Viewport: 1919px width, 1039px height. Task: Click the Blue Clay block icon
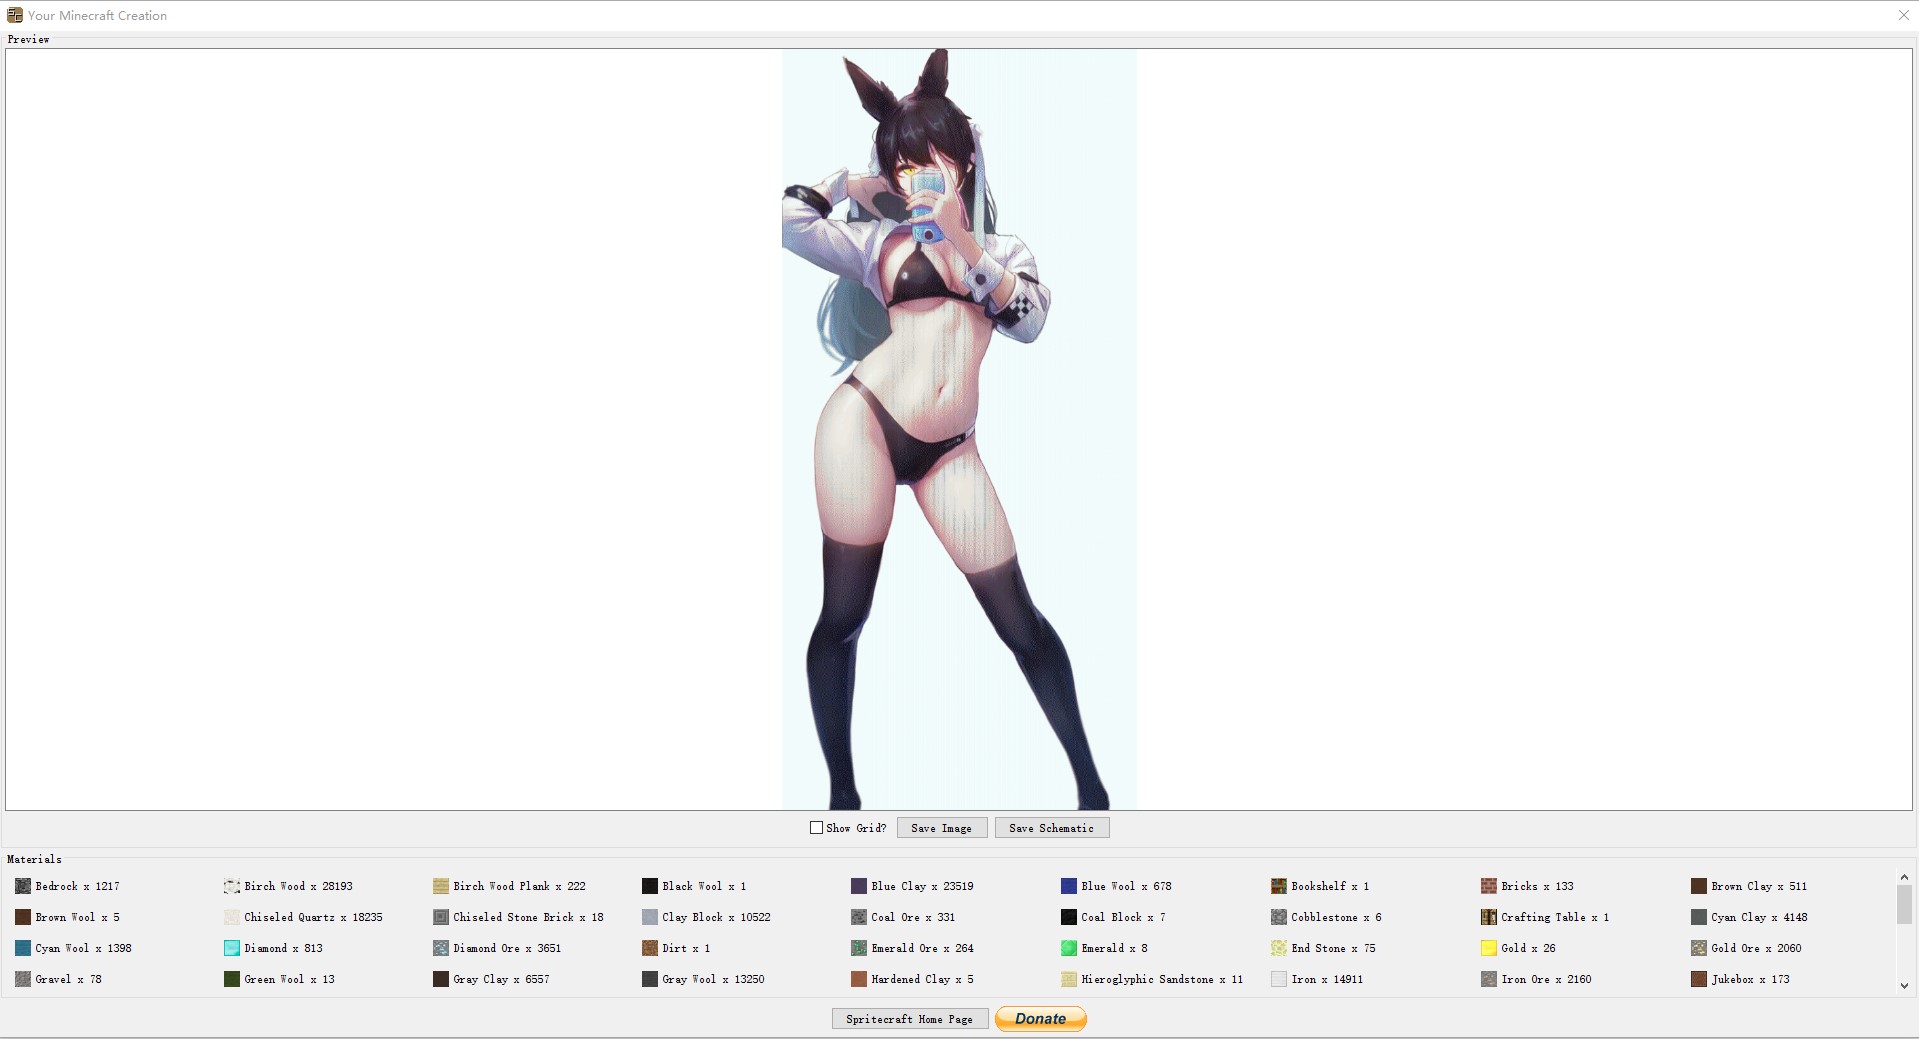[859, 886]
